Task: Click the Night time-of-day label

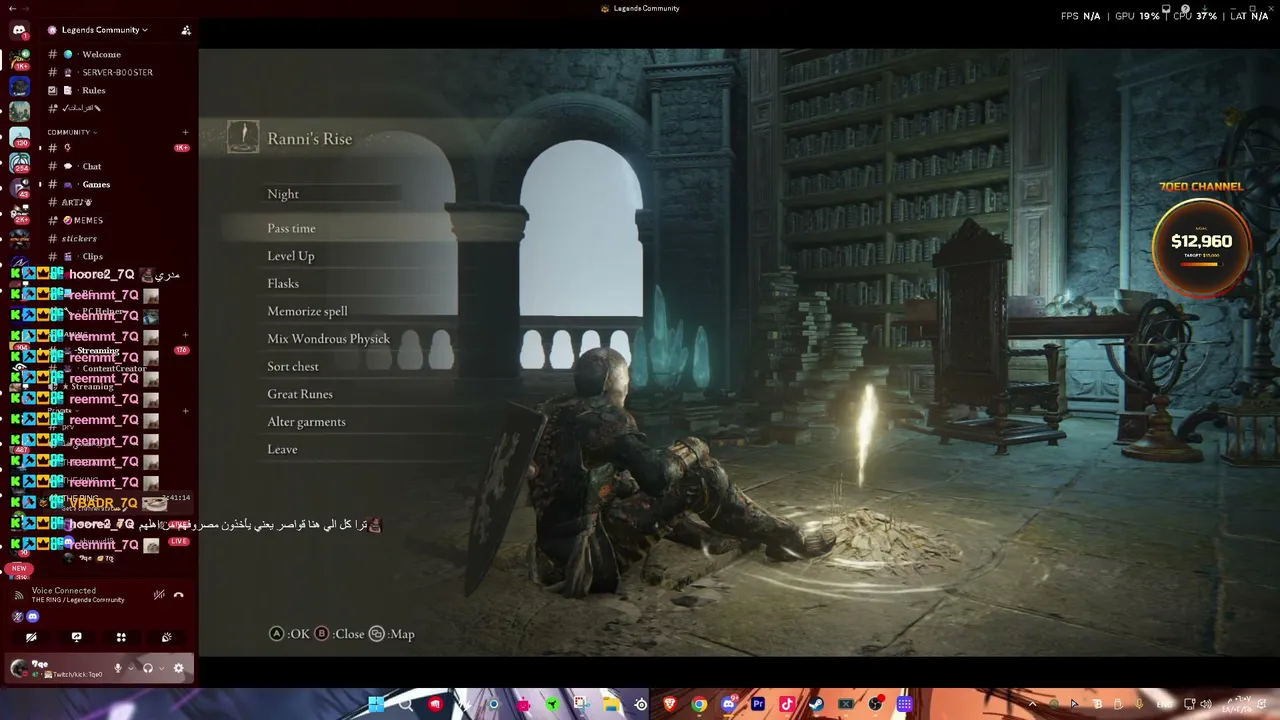Action: pos(283,194)
